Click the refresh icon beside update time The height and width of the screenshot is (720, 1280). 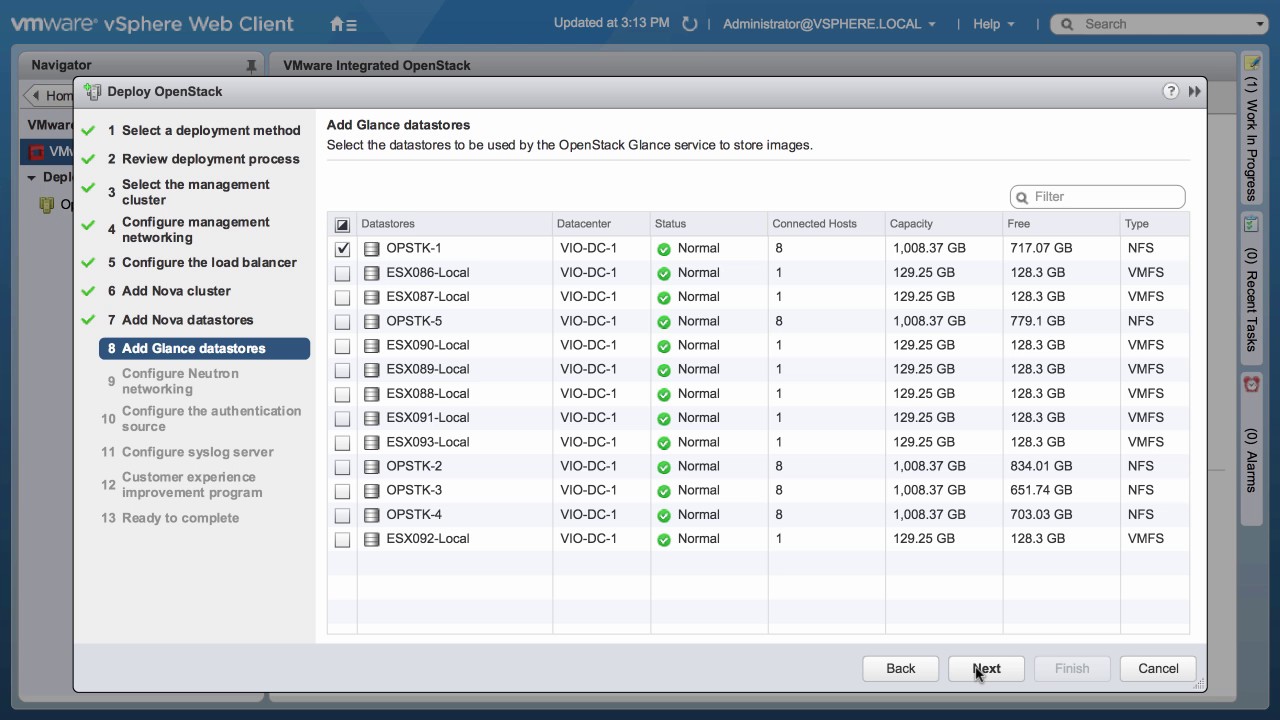click(x=689, y=23)
